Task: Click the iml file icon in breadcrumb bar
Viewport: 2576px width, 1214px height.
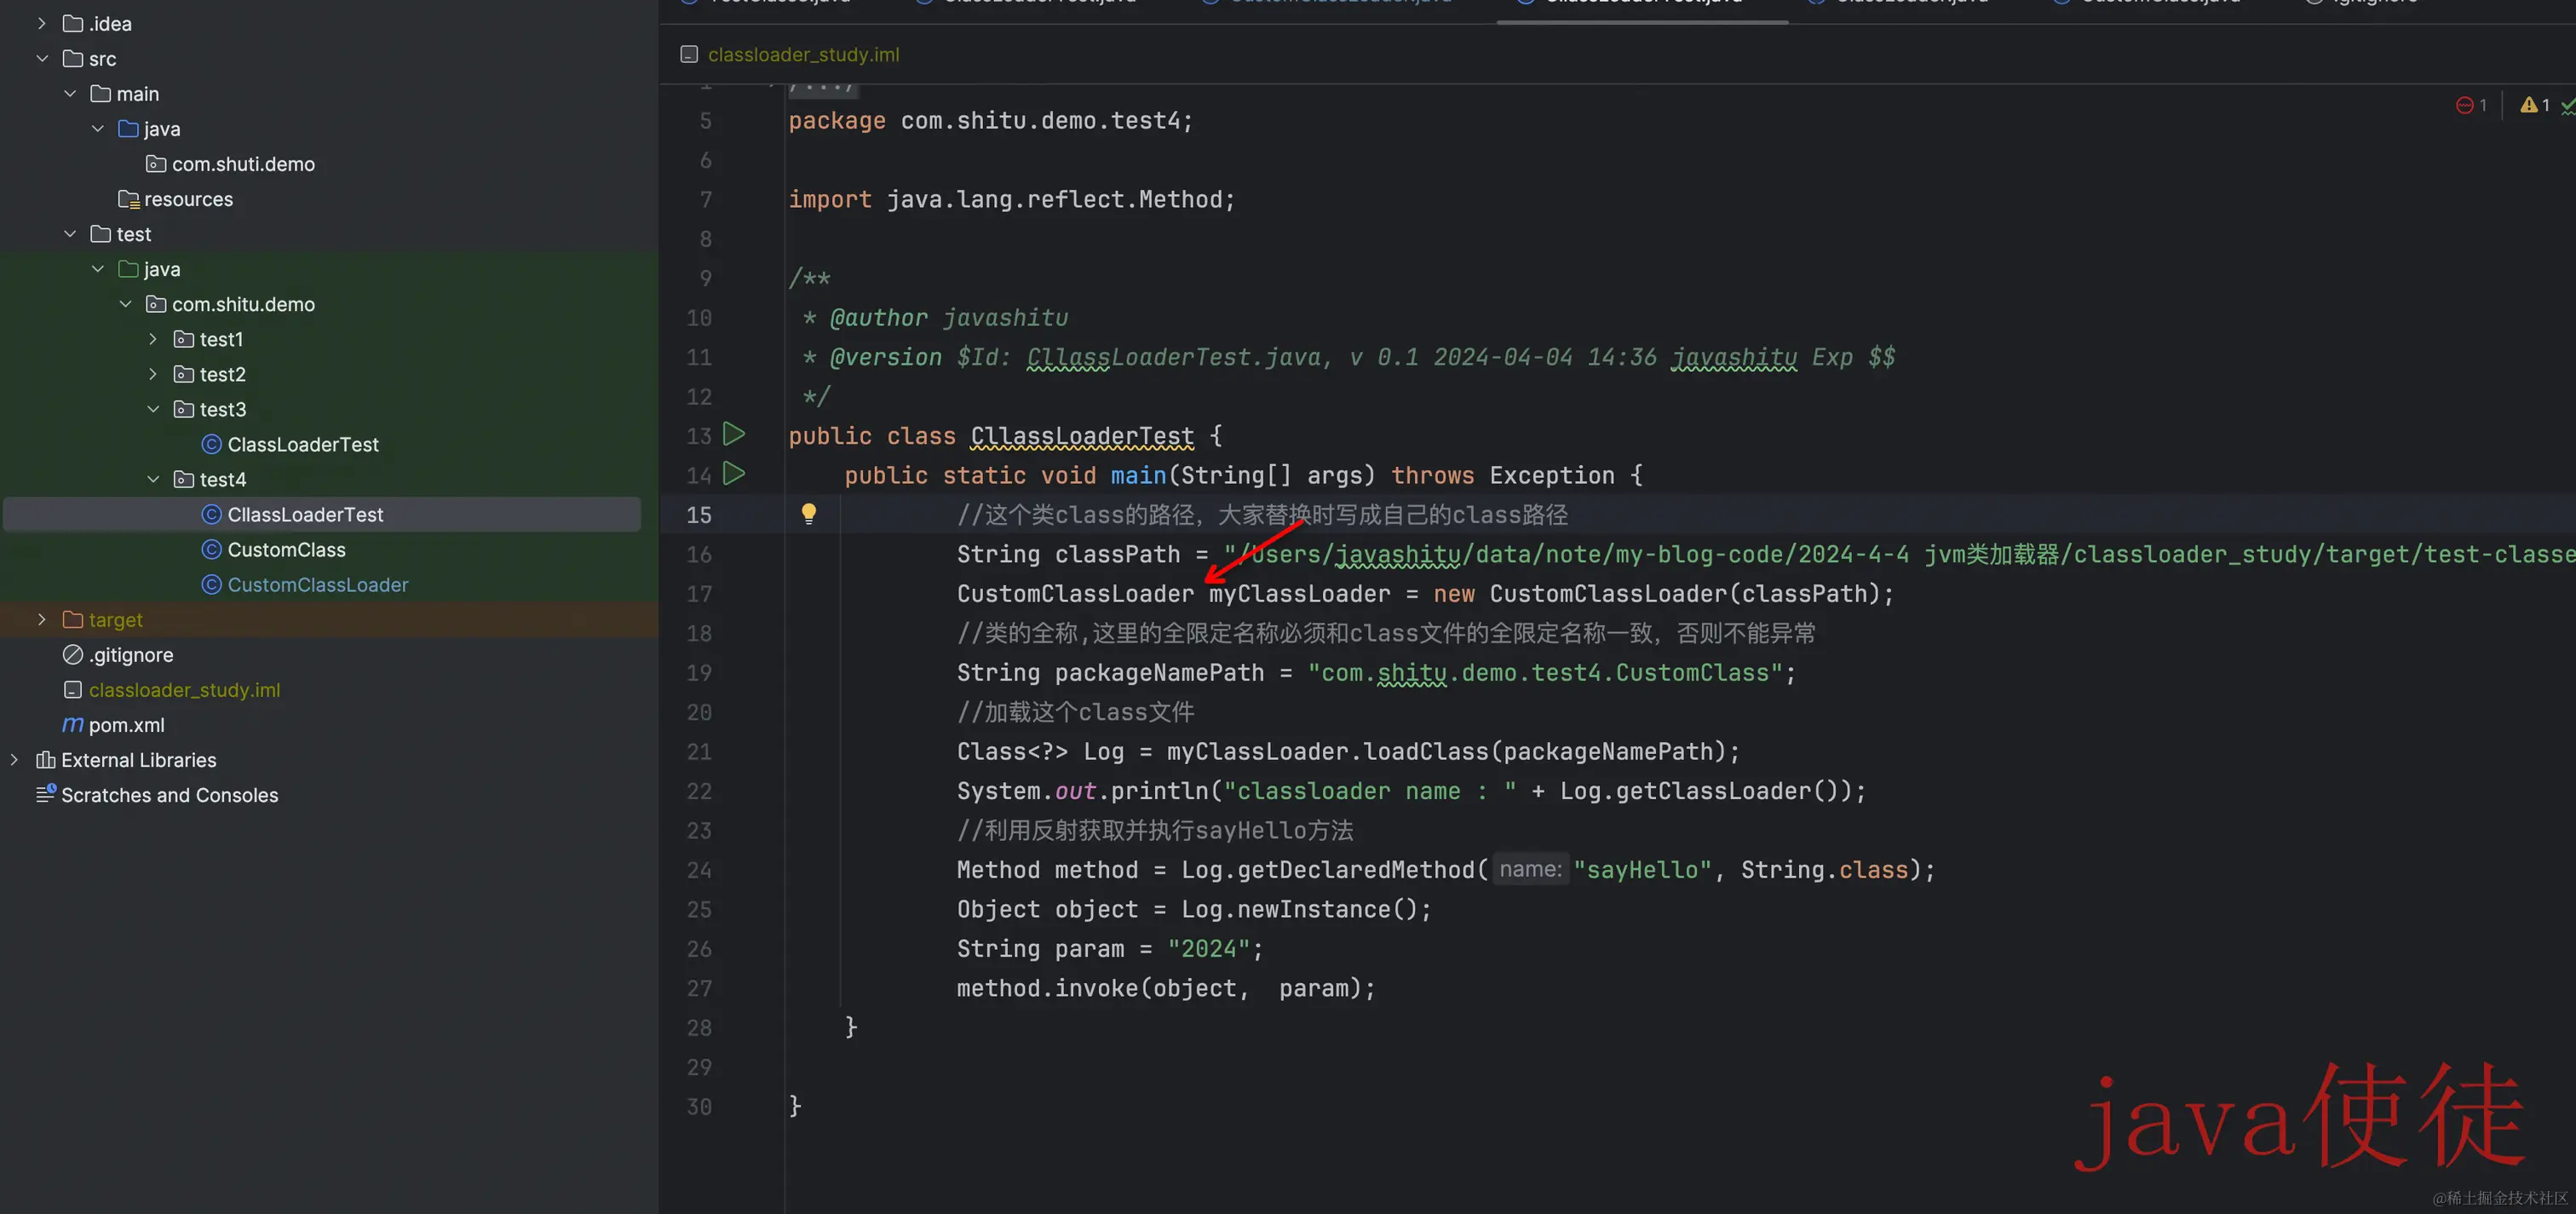Action: (x=689, y=54)
